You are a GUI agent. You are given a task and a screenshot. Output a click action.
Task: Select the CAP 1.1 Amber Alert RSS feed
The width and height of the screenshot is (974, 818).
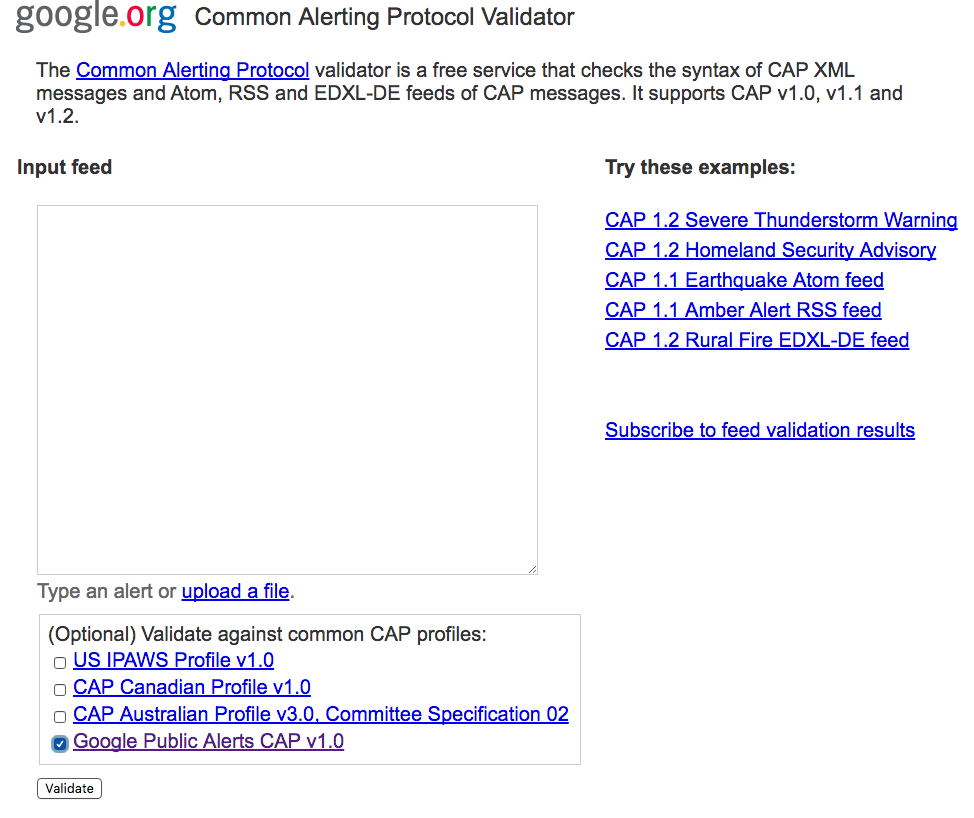click(x=743, y=310)
